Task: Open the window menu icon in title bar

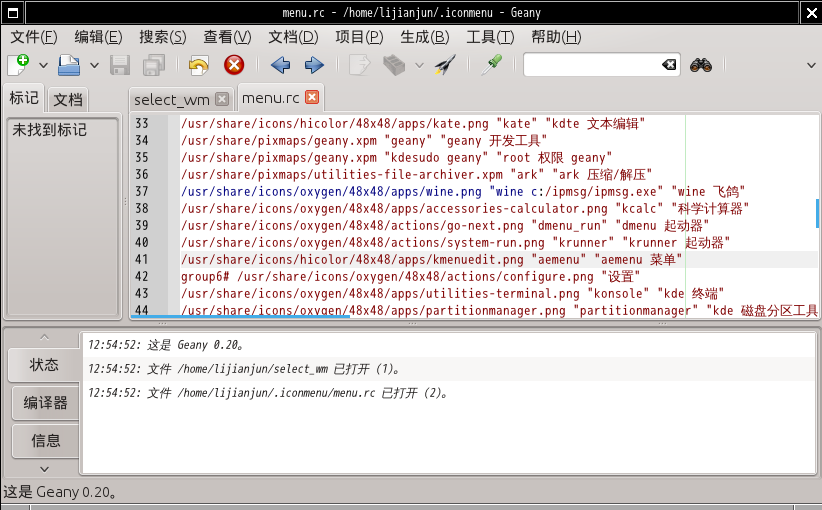Action: [13, 13]
